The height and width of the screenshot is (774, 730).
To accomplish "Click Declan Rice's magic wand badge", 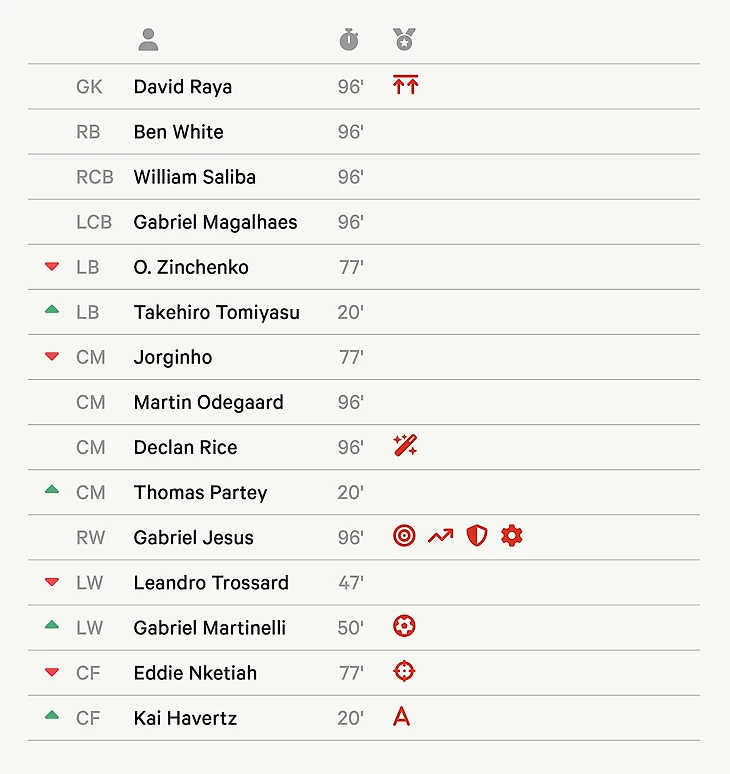I will pos(405,446).
